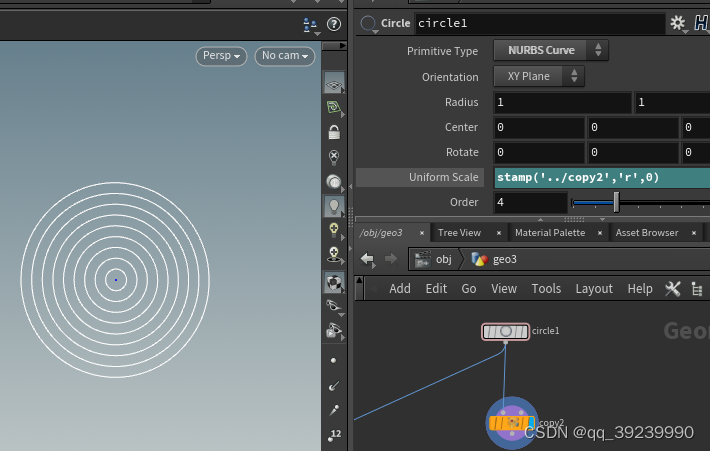Click the H help icon for Circle
This screenshot has height=451, width=710.
point(701,23)
